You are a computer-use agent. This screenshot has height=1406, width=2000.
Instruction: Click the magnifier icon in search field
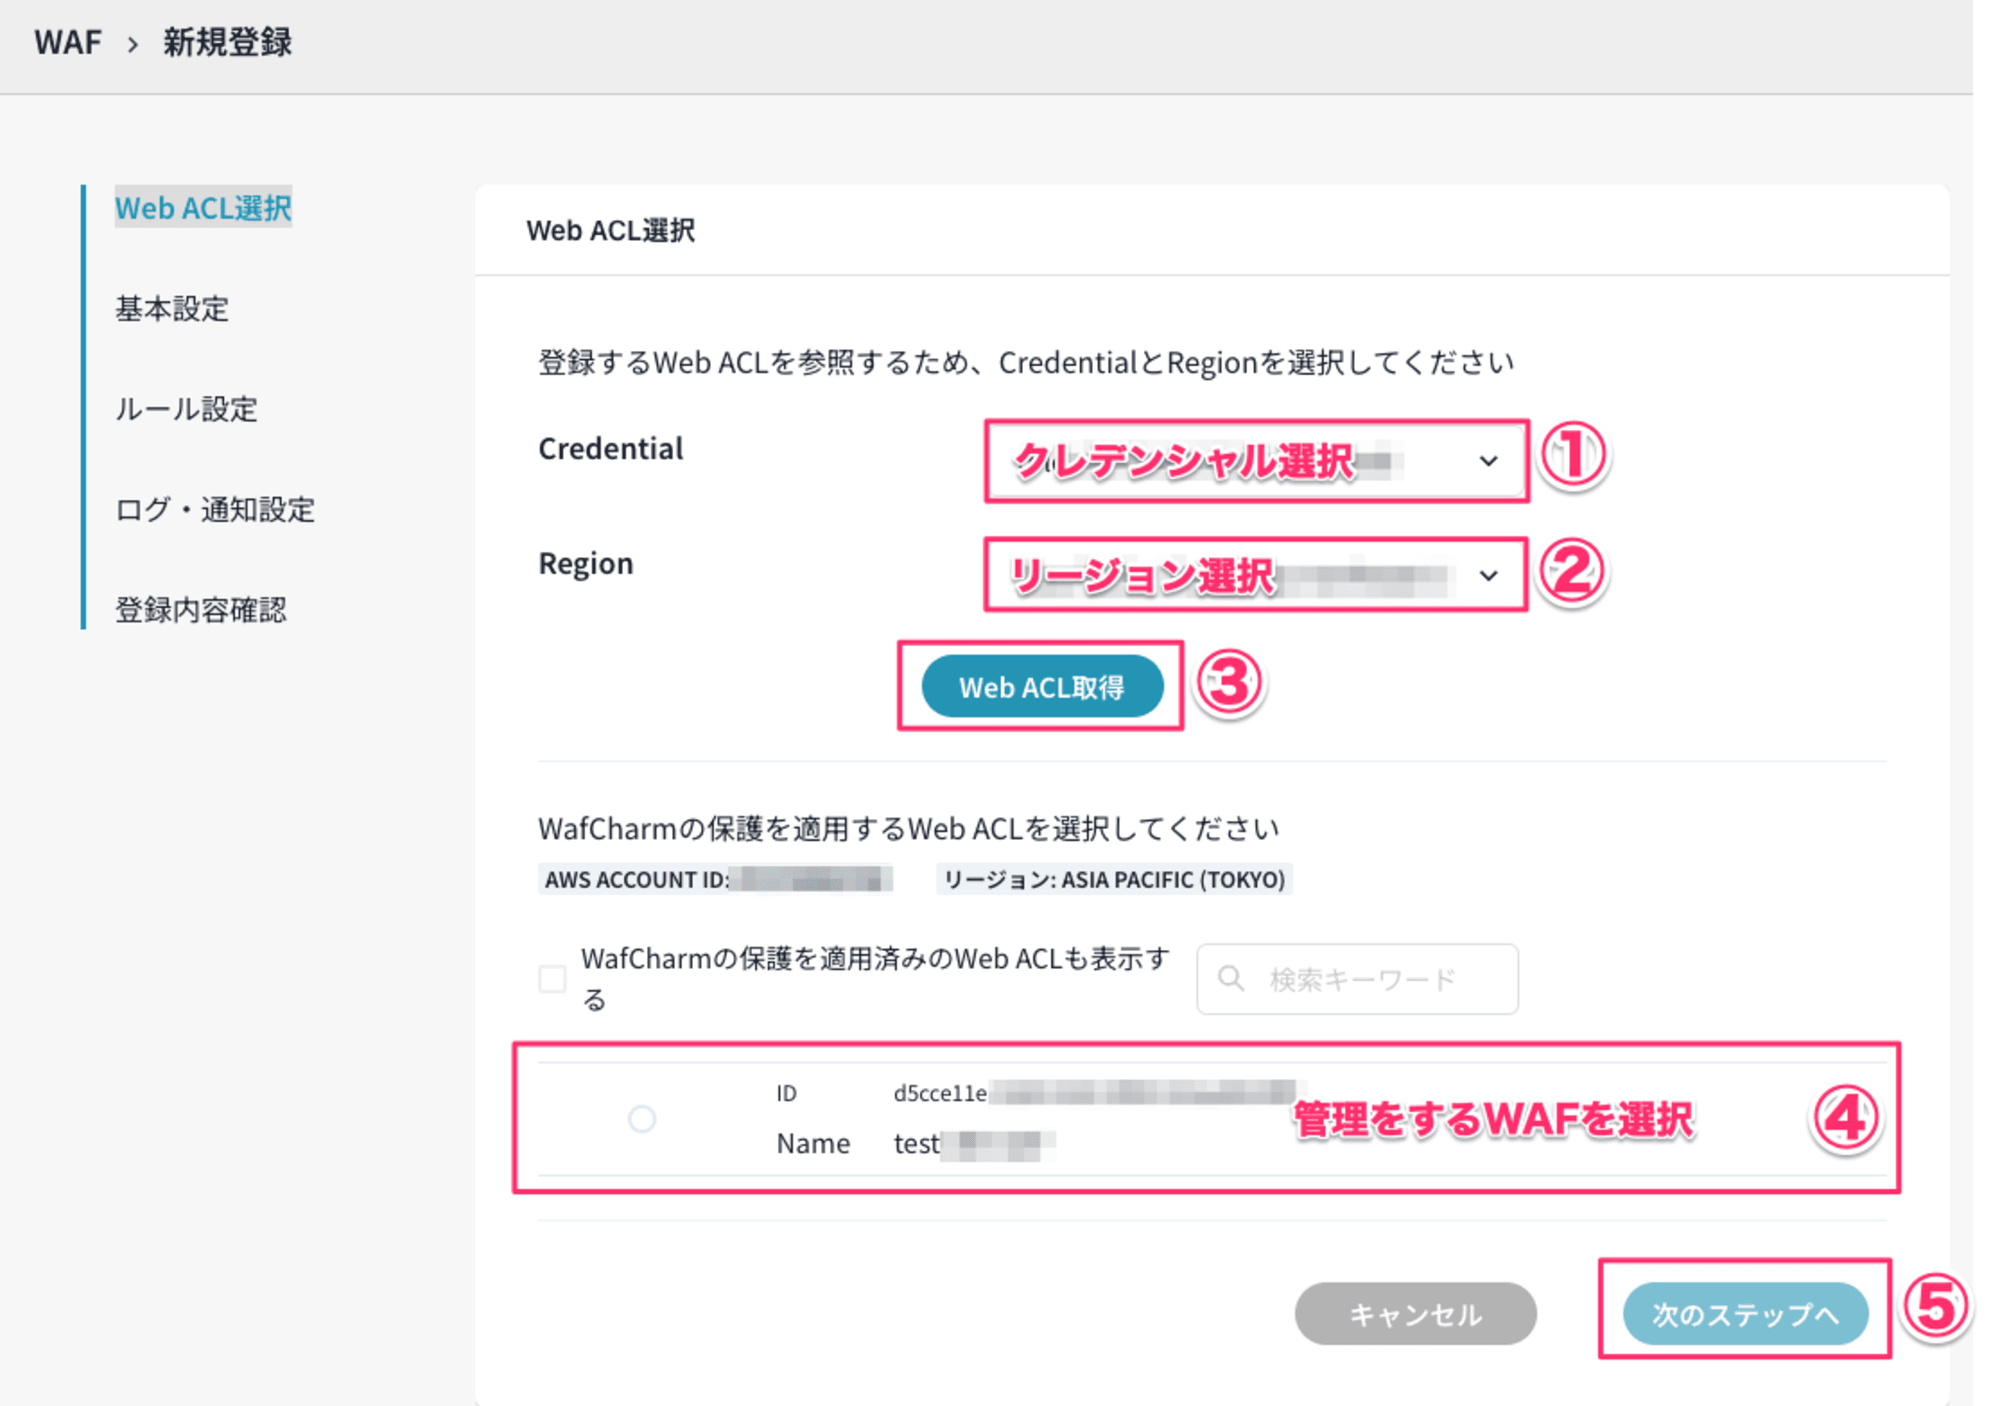click(1231, 979)
